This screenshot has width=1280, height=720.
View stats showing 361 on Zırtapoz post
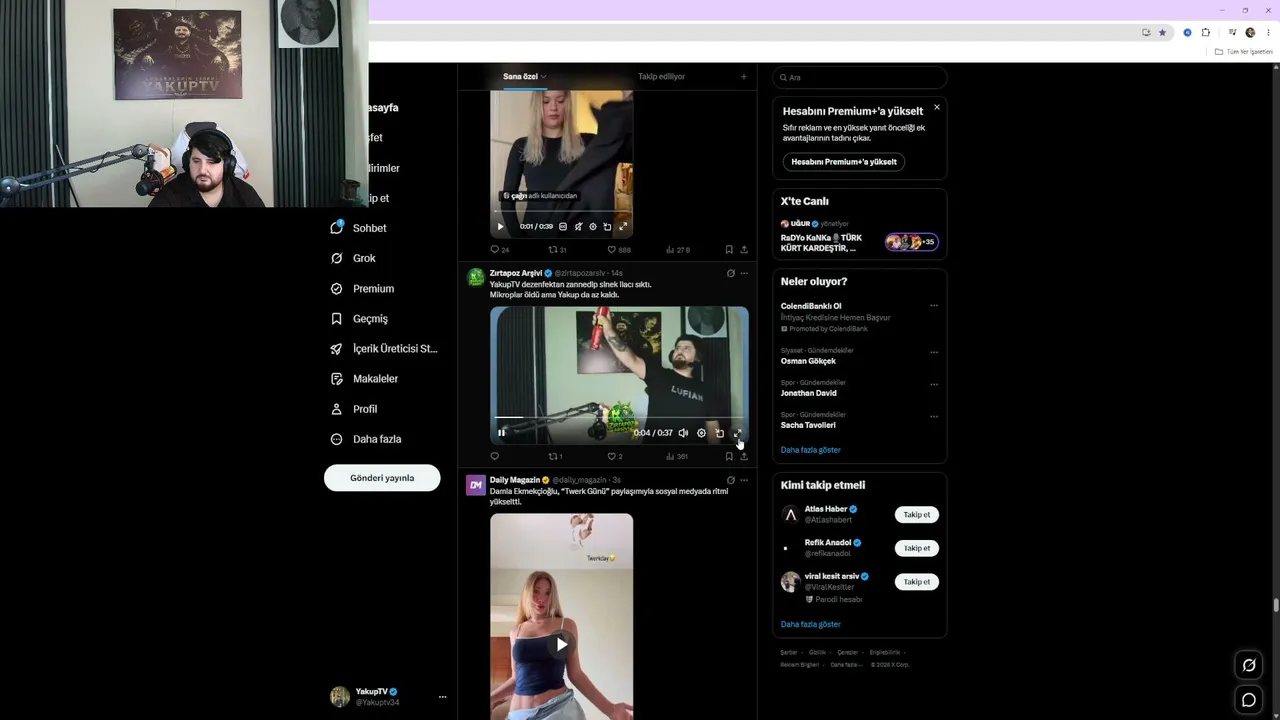pyautogui.click(x=677, y=456)
